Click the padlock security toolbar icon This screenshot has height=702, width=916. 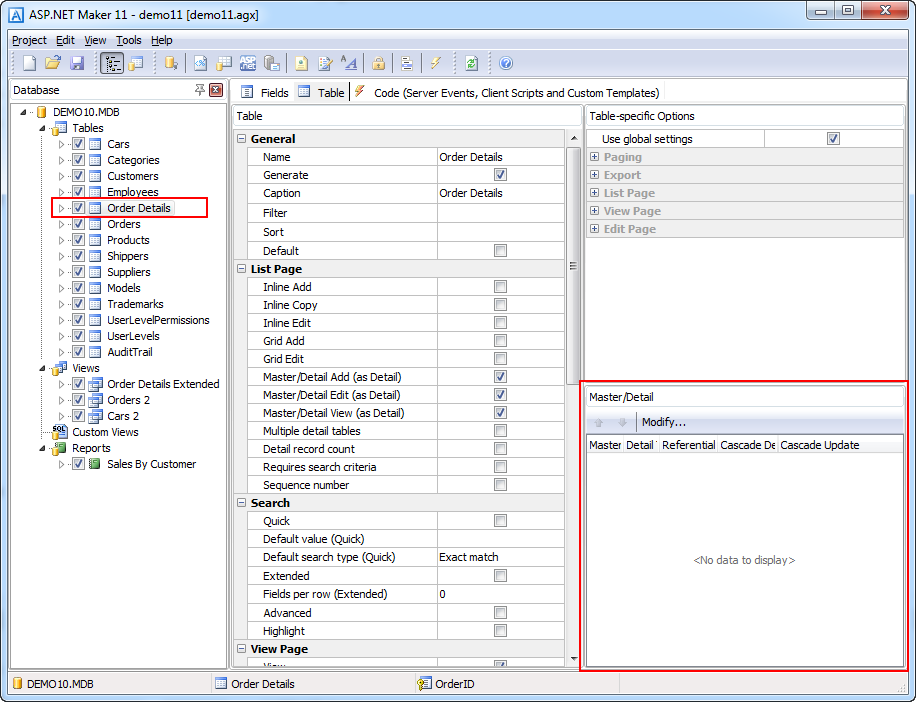(378, 63)
